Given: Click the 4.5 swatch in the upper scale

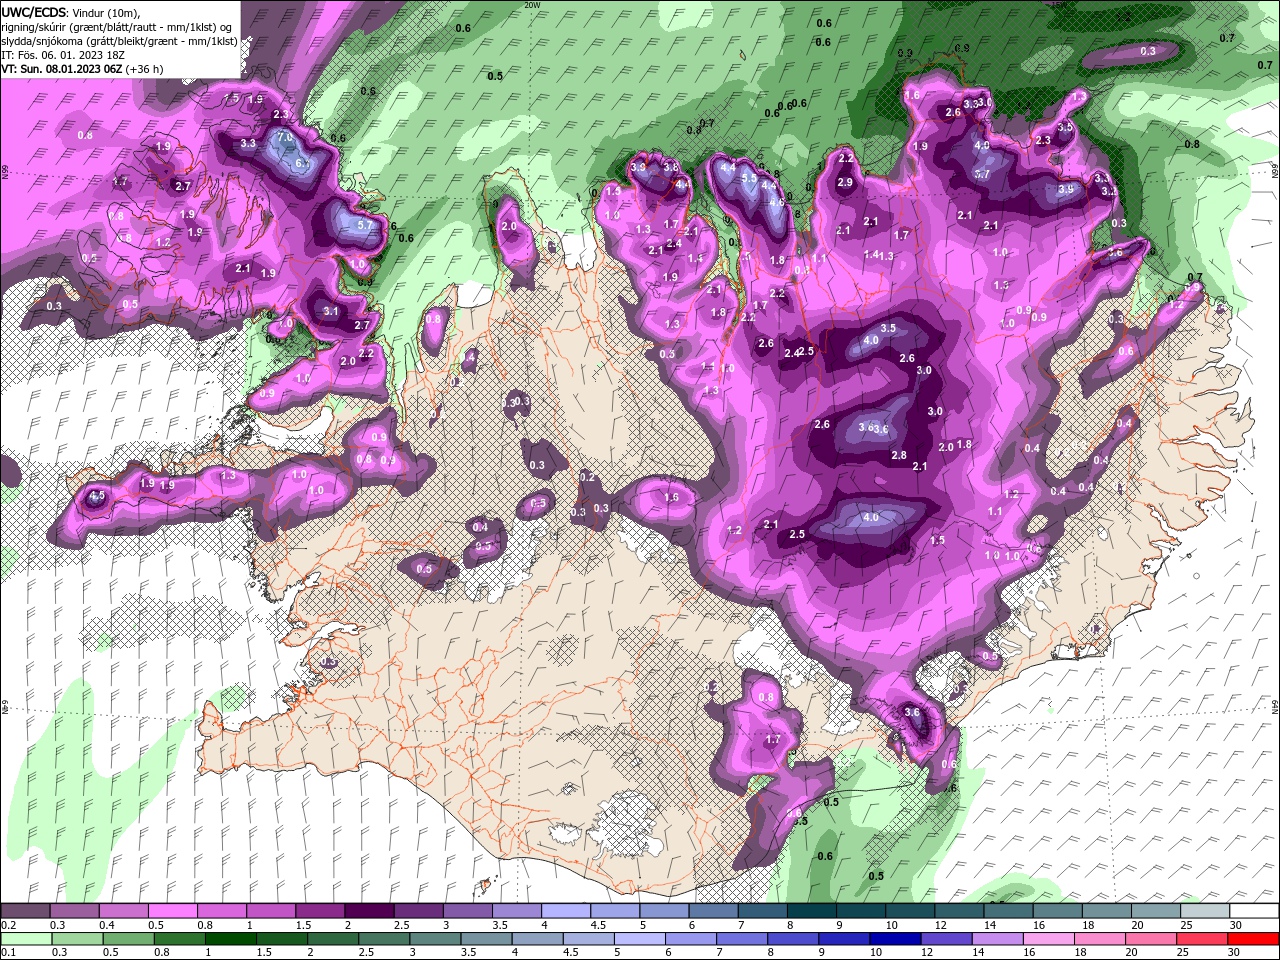Looking at the screenshot, I should (615, 910).
